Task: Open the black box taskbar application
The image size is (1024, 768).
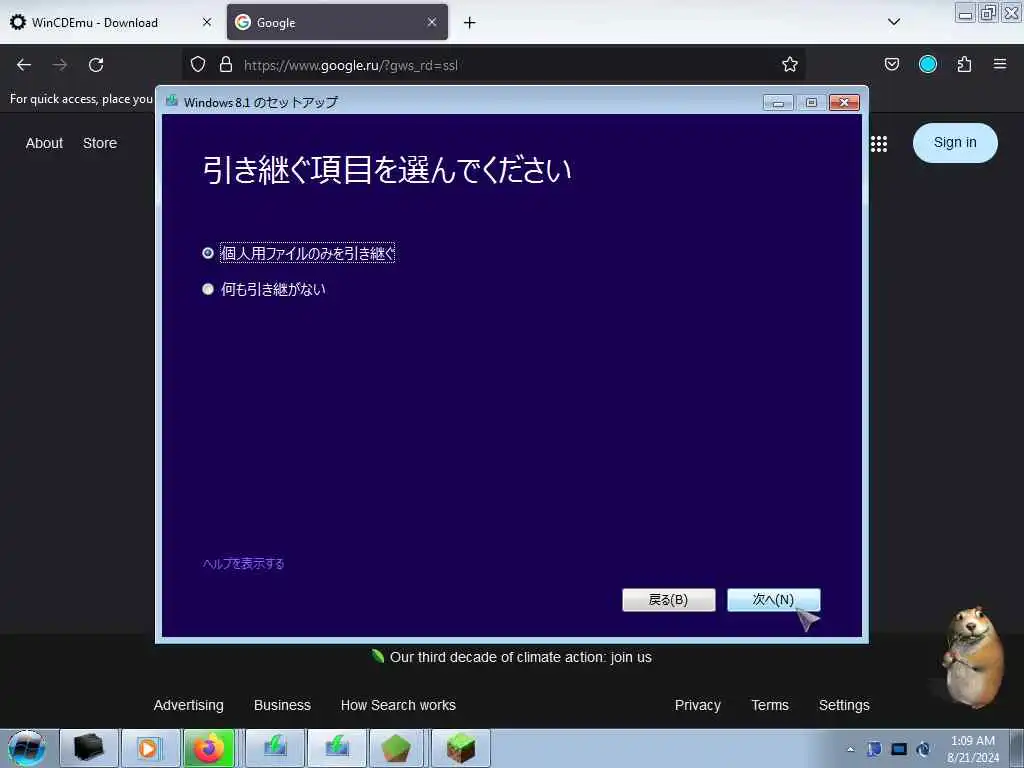Action: tap(88, 748)
